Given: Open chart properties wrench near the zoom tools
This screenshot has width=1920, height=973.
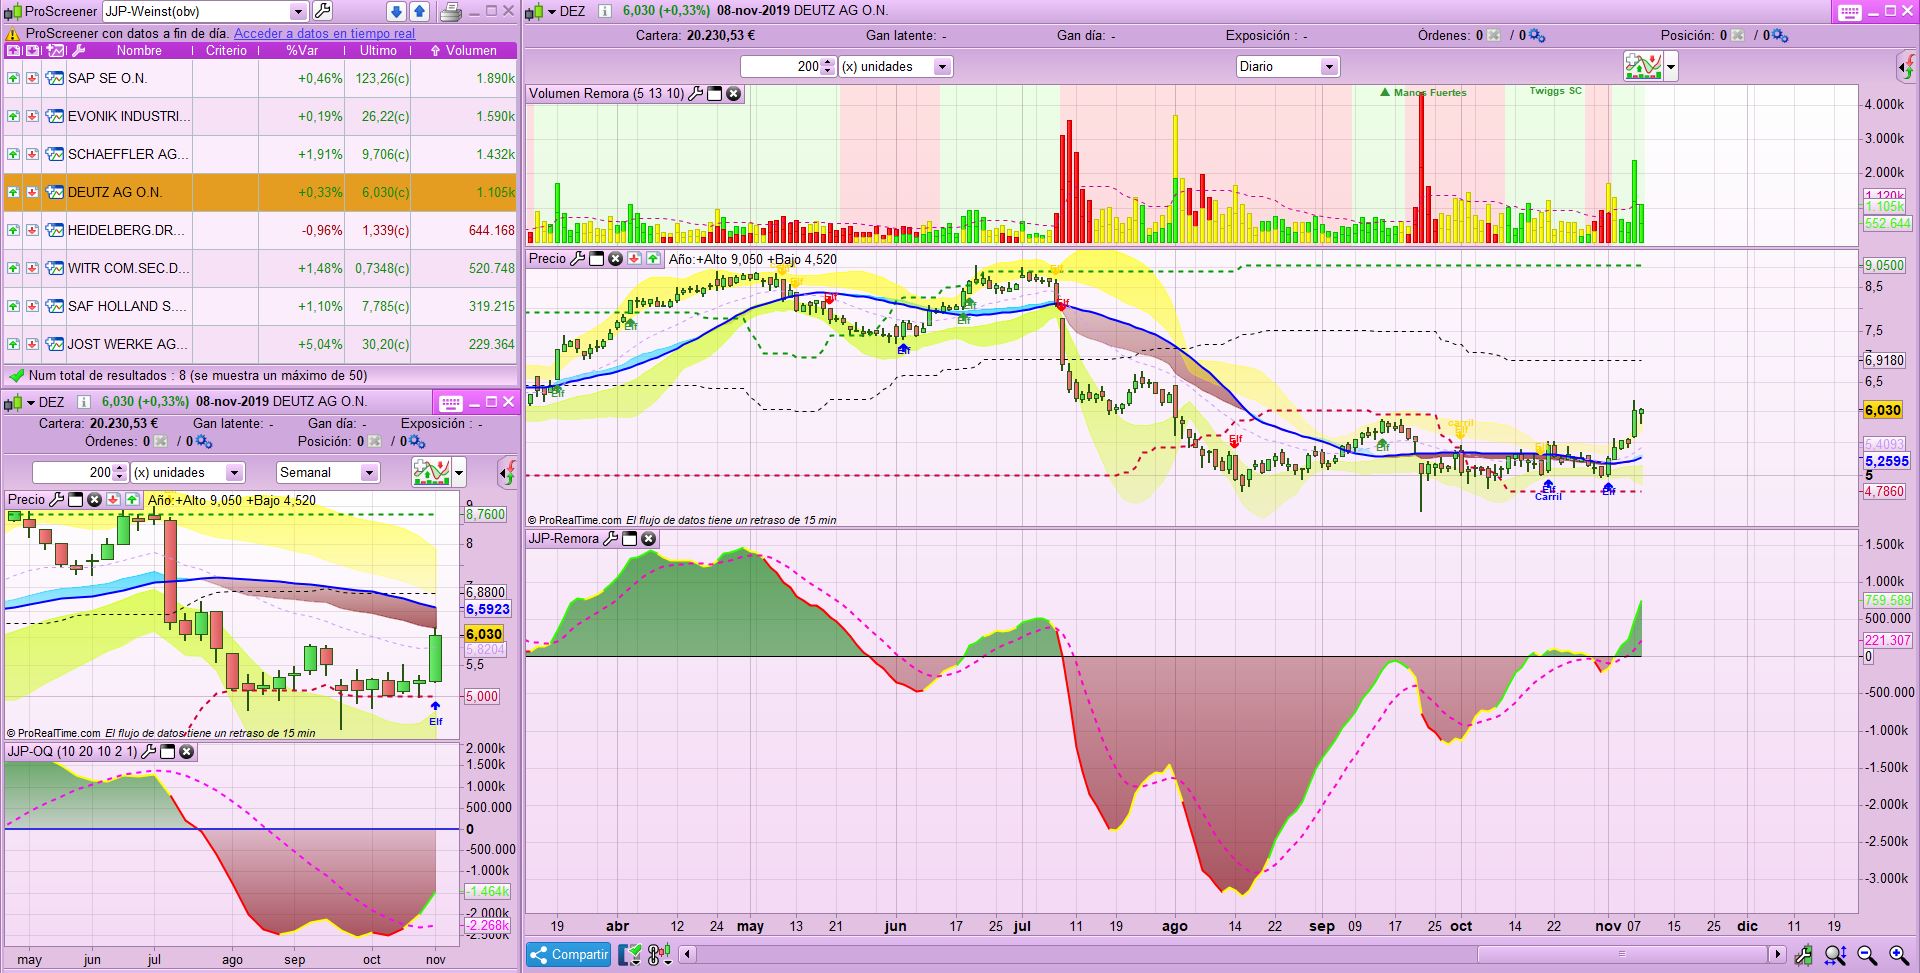Looking at the screenshot, I should (x=1803, y=955).
